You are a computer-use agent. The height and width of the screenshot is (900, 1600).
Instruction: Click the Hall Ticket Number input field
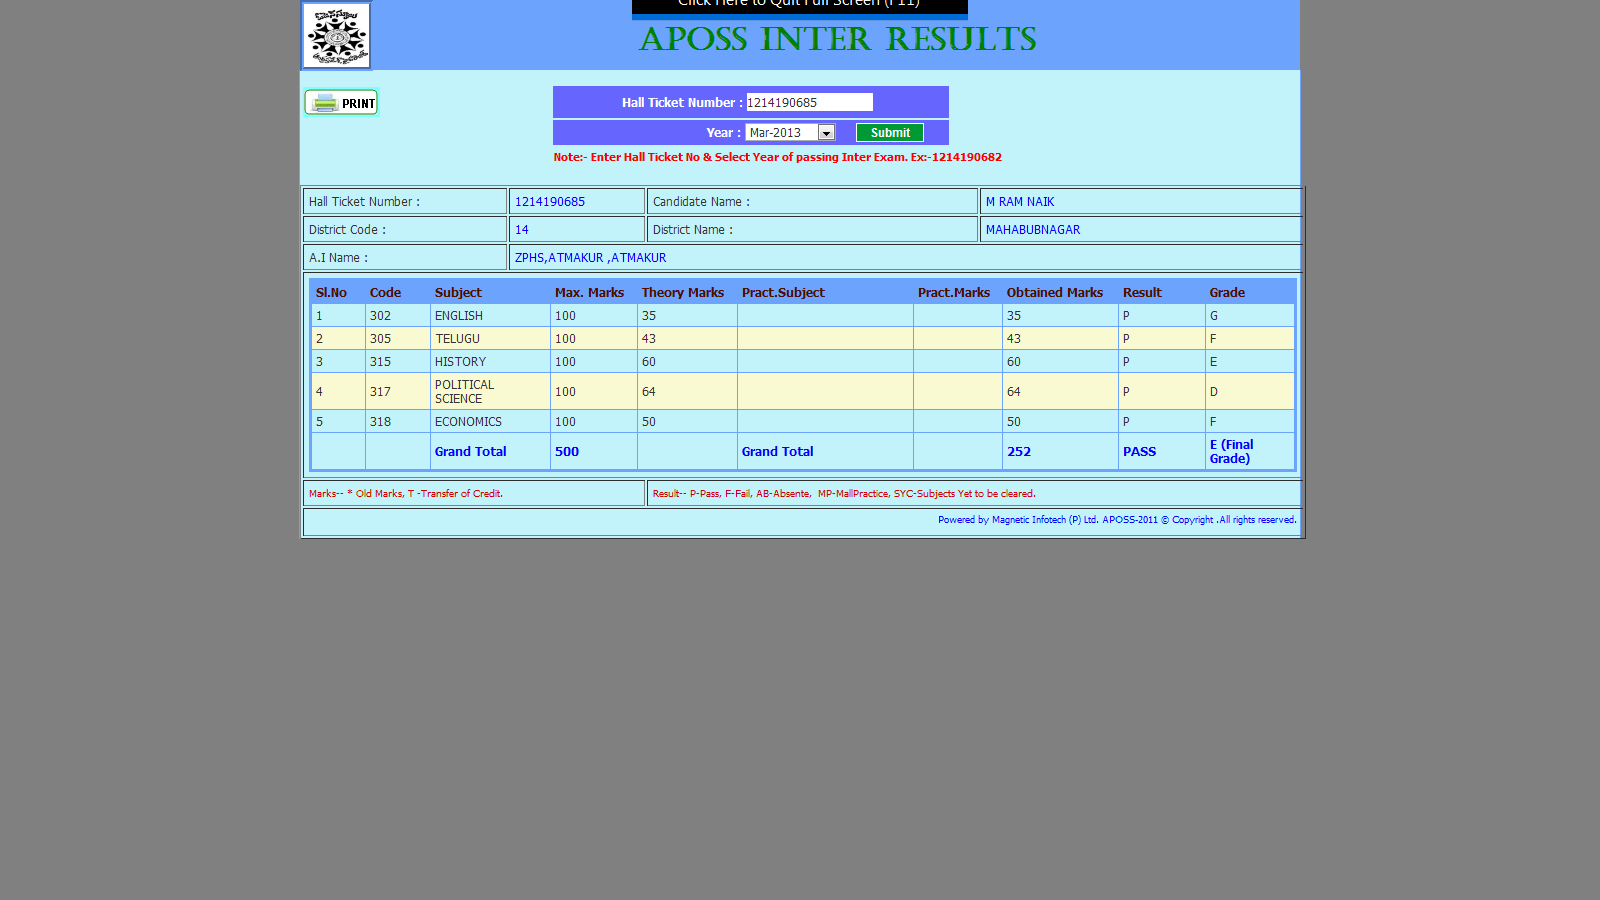[809, 102]
